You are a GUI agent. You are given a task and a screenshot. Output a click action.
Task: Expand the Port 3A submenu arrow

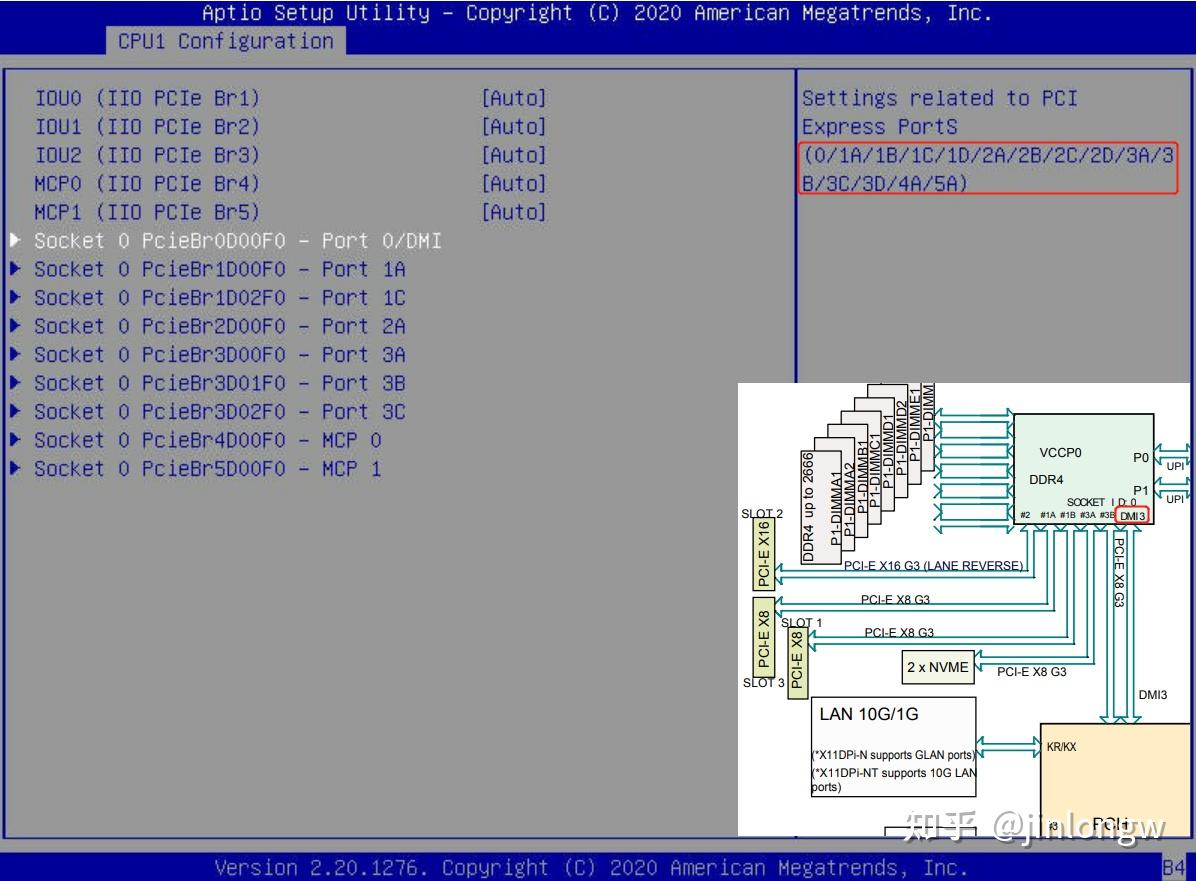[x=14, y=354]
